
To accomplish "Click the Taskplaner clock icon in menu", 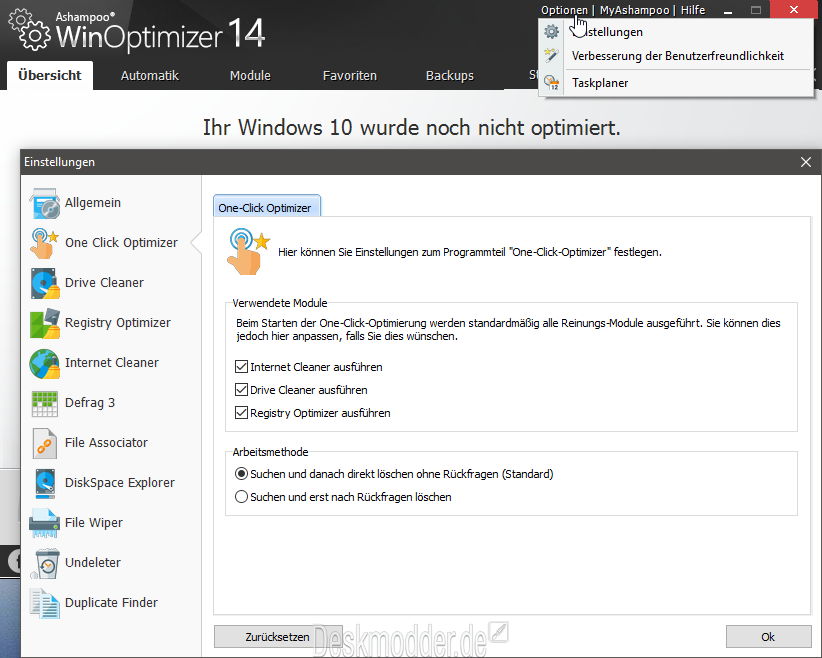I will click(551, 82).
